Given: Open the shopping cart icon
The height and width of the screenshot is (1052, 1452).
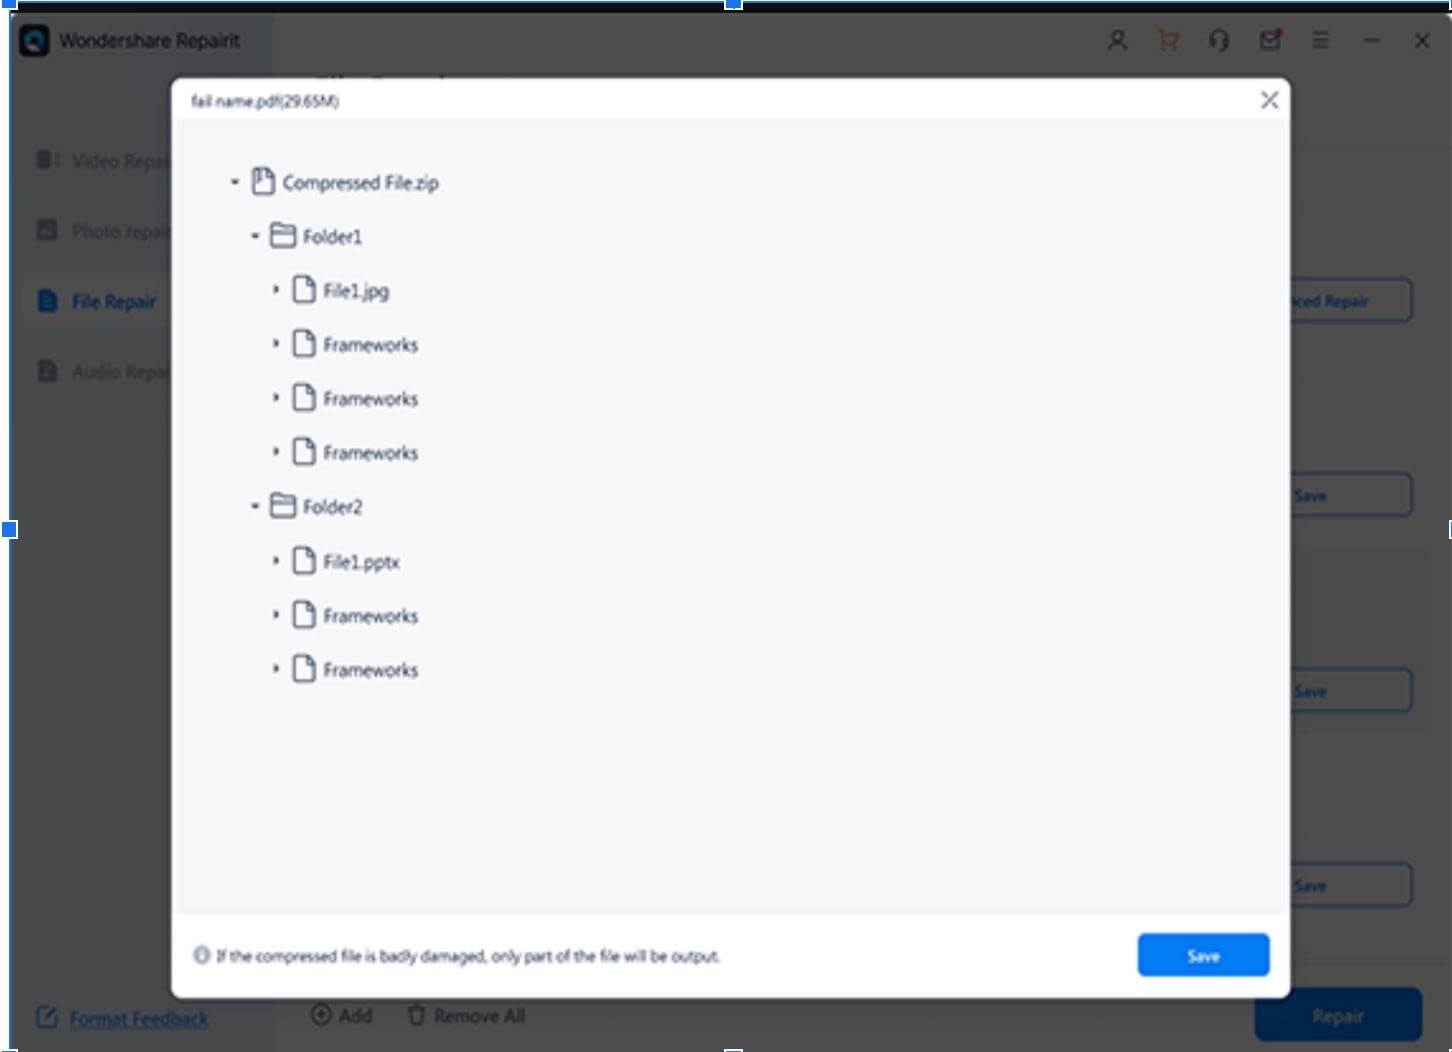Looking at the screenshot, I should (x=1167, y=41).
